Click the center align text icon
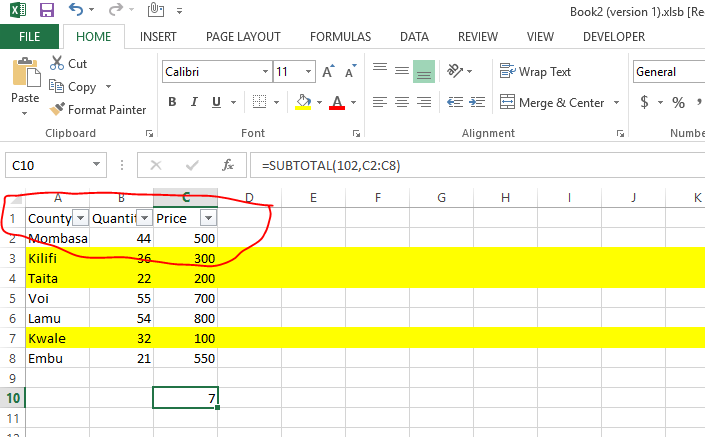The width and height of the screenshot is (705, 437). click(x=401, y=102)
